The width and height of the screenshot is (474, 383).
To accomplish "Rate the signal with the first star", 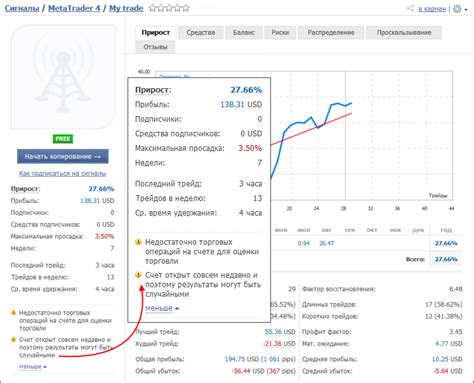I will [153, 8].
